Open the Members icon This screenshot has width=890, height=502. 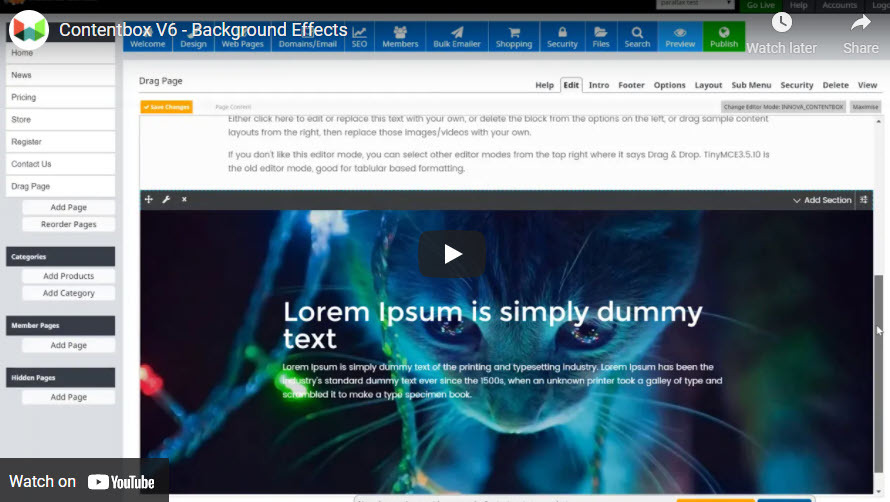point(400,32)
